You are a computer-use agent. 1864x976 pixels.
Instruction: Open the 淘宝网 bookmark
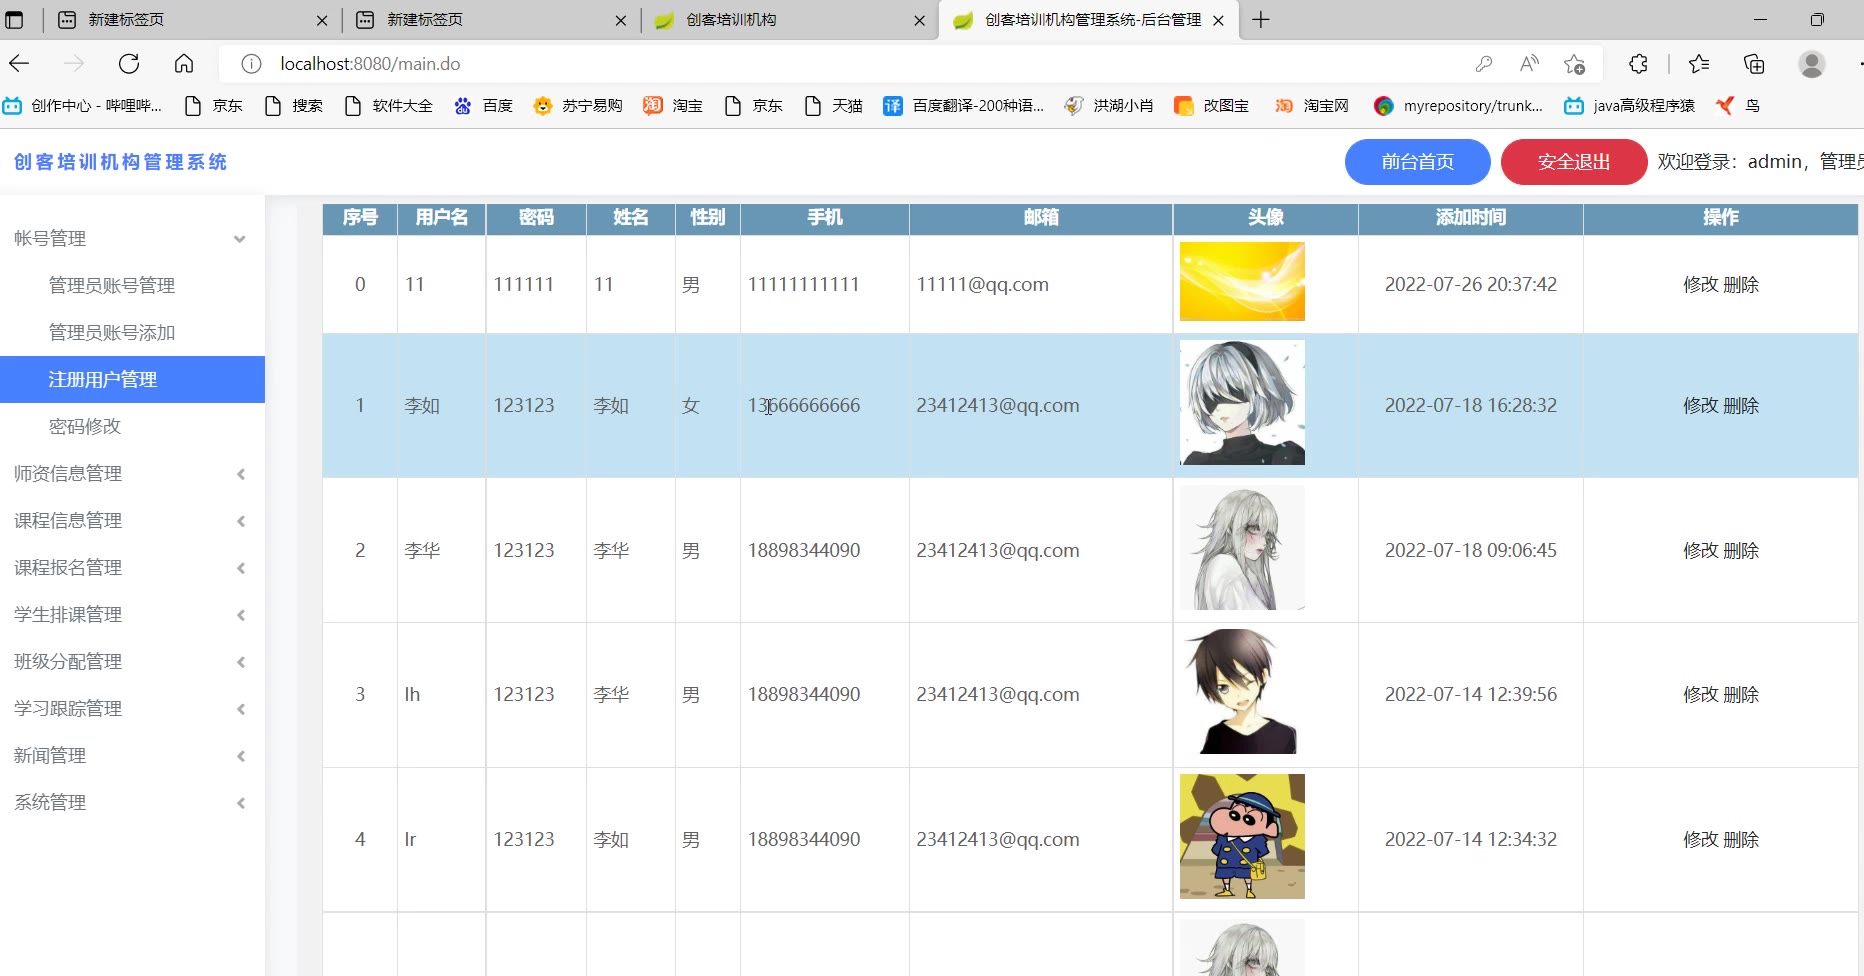point(1312,106)
